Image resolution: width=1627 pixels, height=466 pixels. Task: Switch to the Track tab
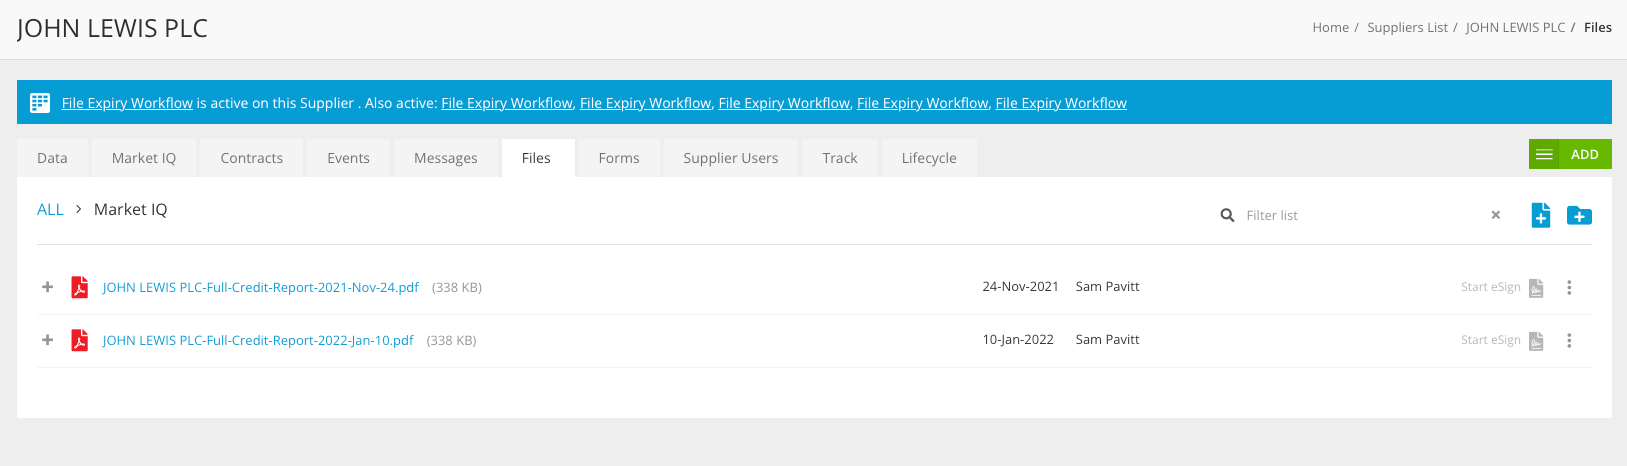pyautogui.click(x=840, y=158)
